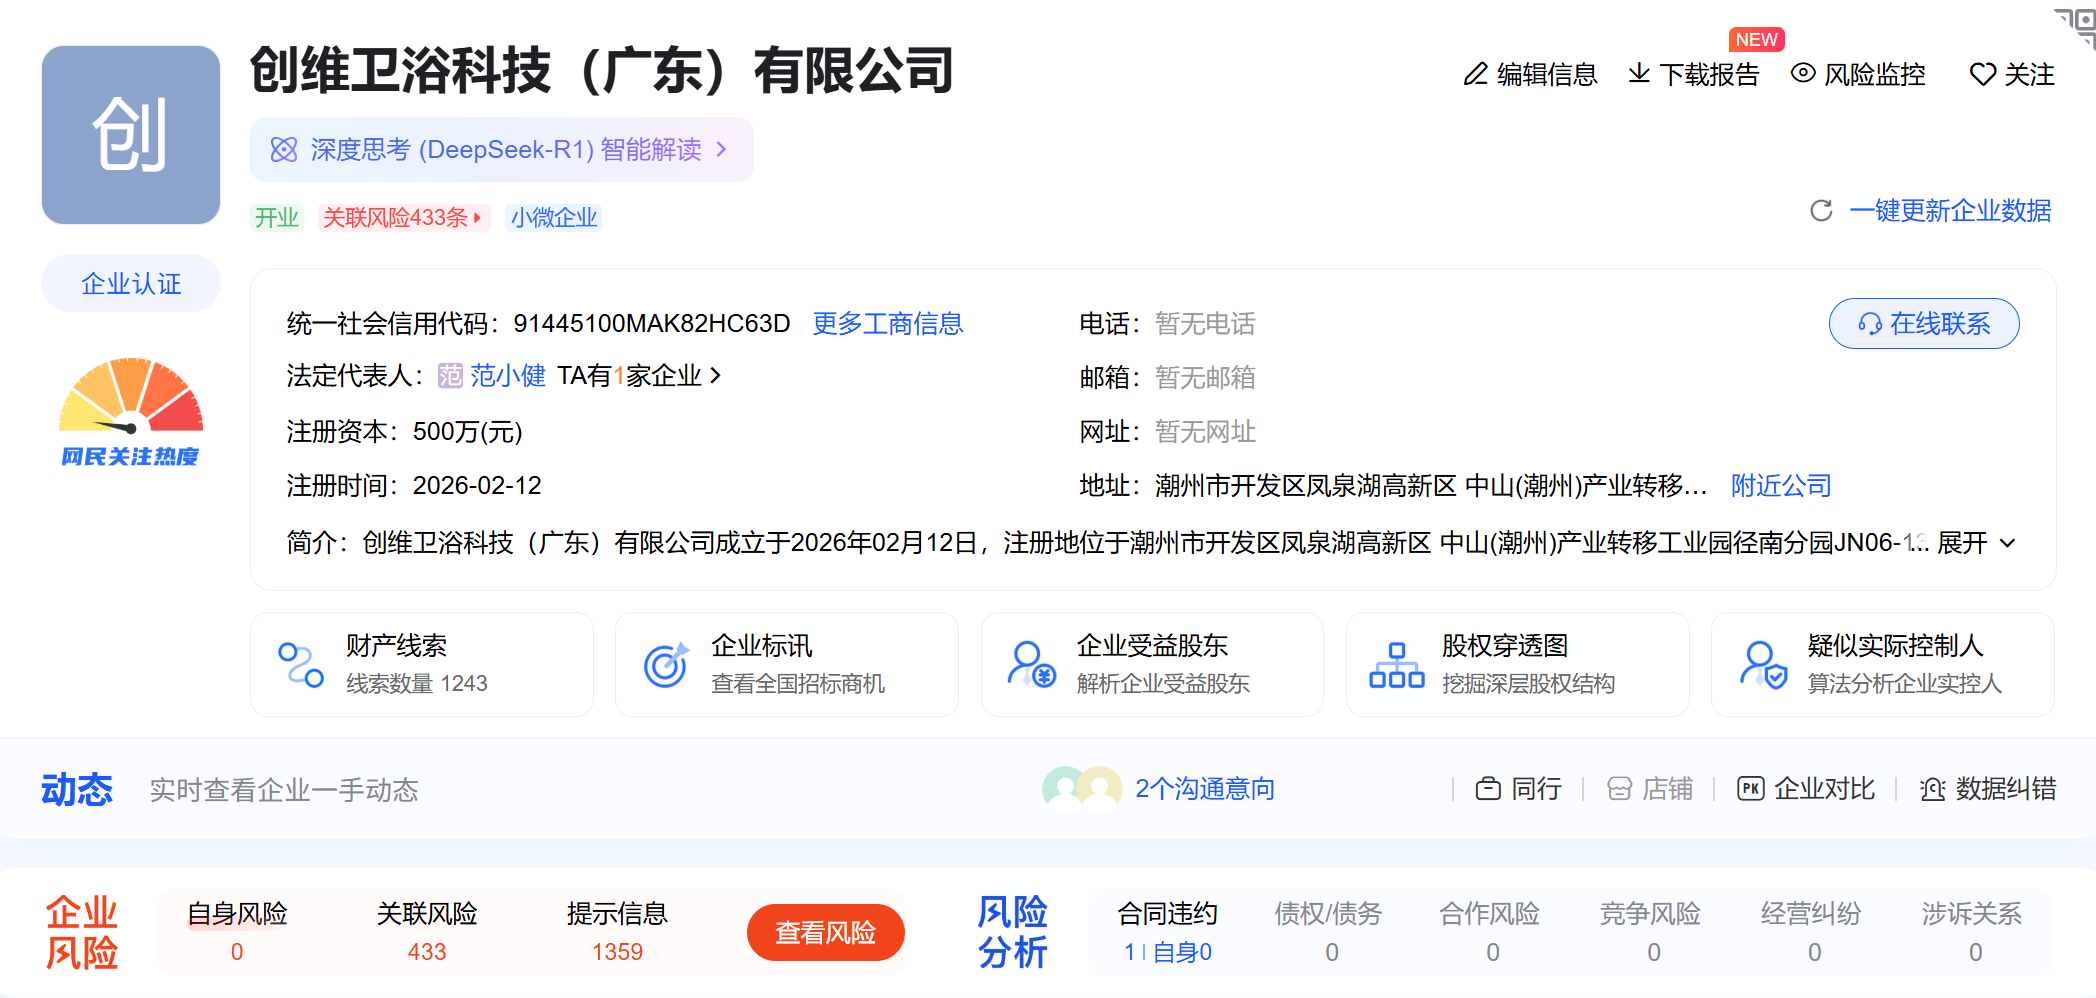Open 疑似实际控制人 analysis
The image size is (2096, 998).
point(1882,663)
